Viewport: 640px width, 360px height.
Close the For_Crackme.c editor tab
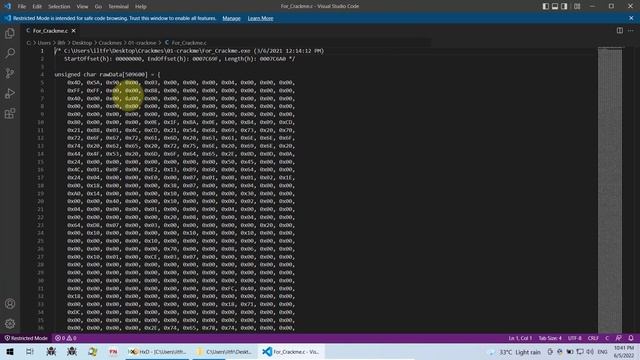tap(73, 31)
